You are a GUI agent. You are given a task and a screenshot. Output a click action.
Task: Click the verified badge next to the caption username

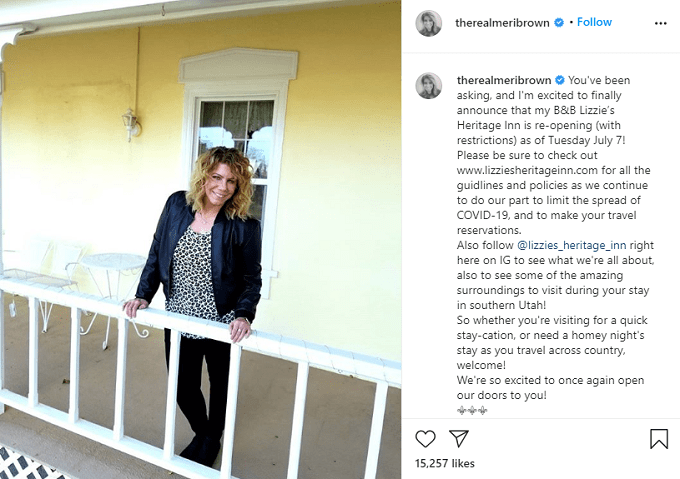click(x=560, y=80)
